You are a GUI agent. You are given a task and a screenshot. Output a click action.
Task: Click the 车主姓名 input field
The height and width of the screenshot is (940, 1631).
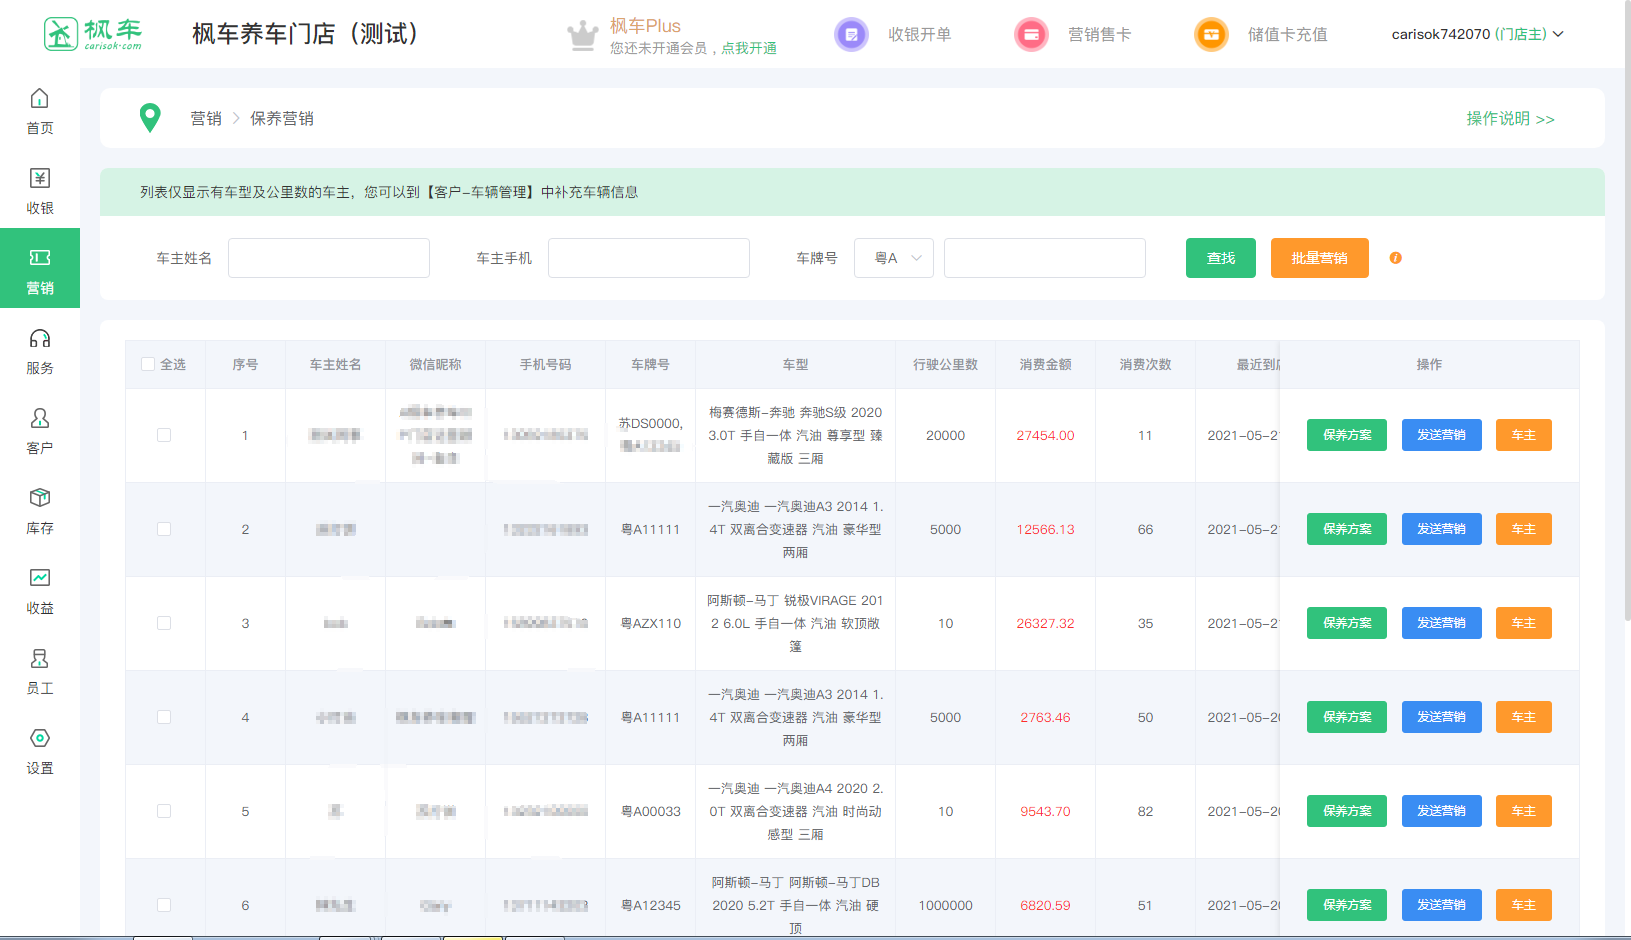coord(329,258)
